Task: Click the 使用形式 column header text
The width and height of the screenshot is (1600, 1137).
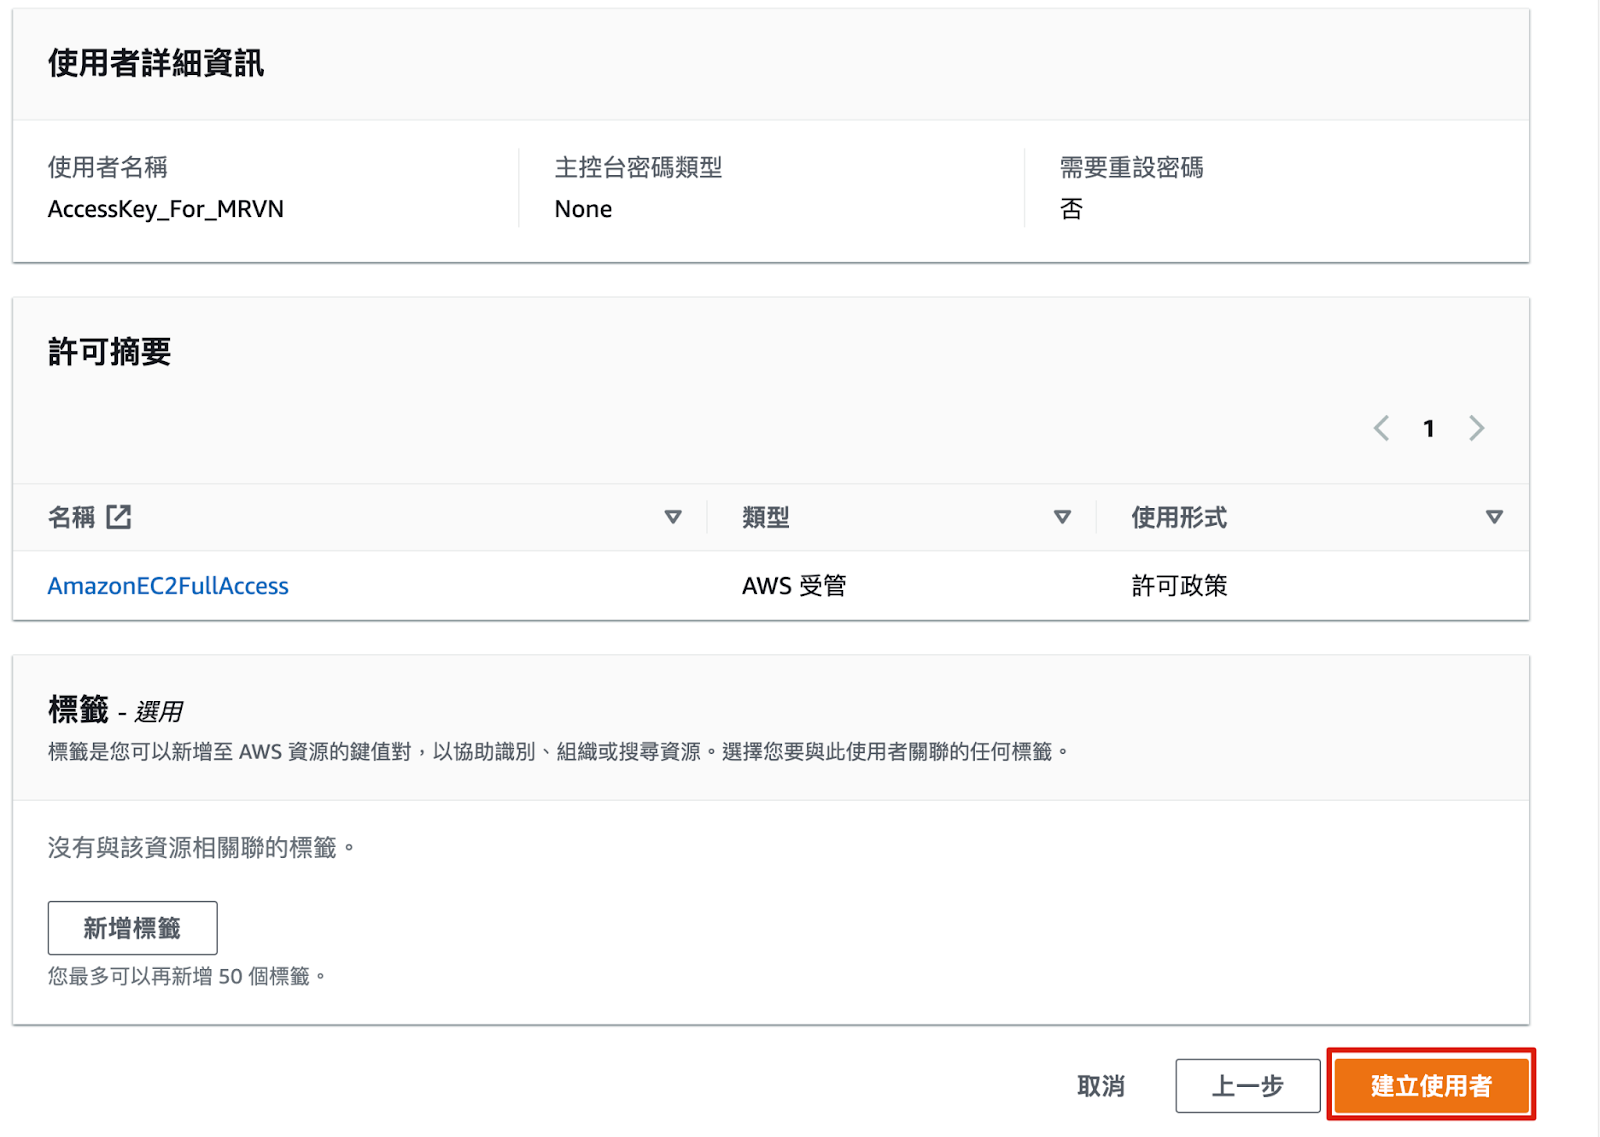Action: (1179, 517)
